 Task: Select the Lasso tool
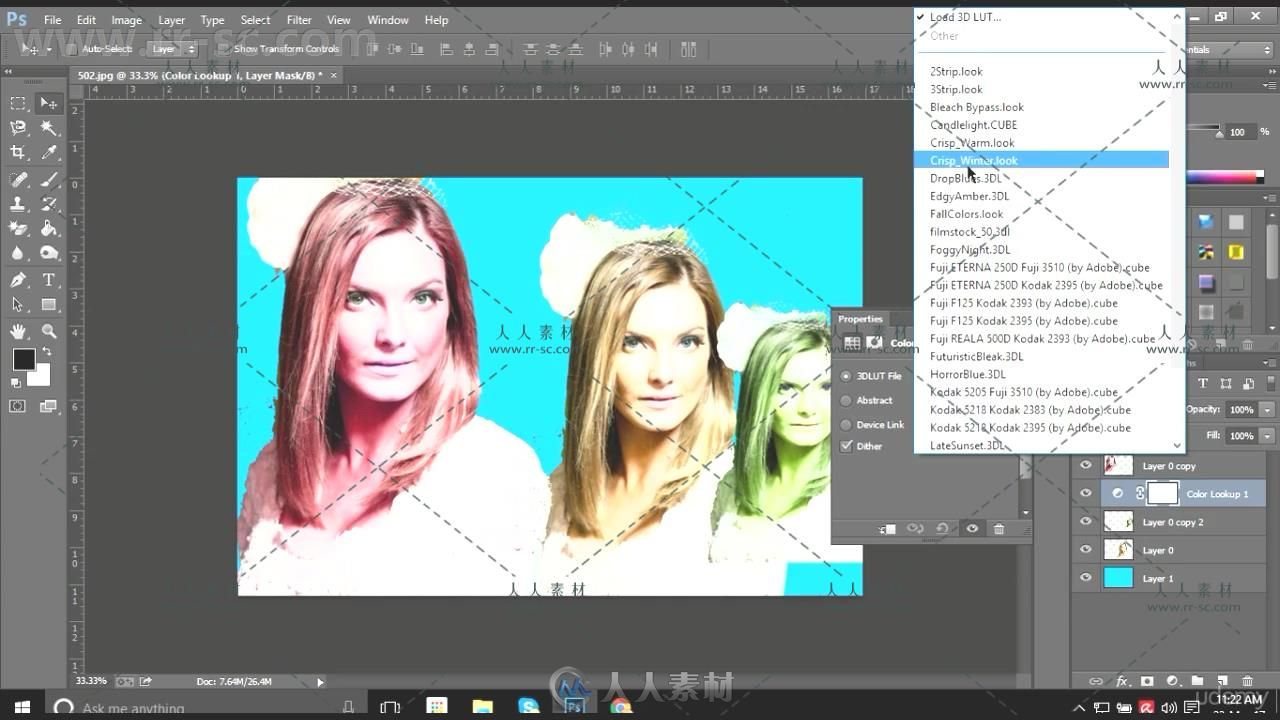pyautogui.click(x=18, y=128)
